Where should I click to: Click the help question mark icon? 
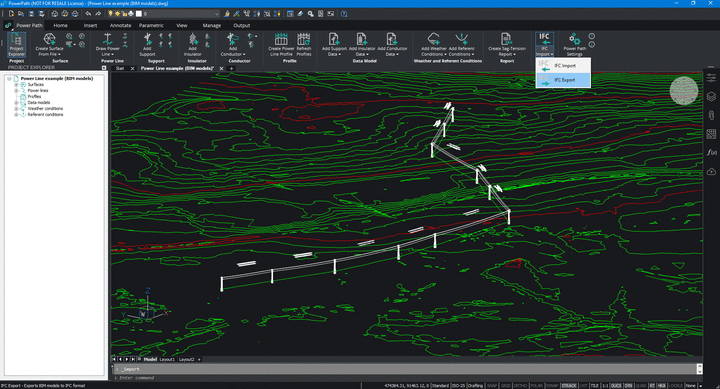point(344,14)
